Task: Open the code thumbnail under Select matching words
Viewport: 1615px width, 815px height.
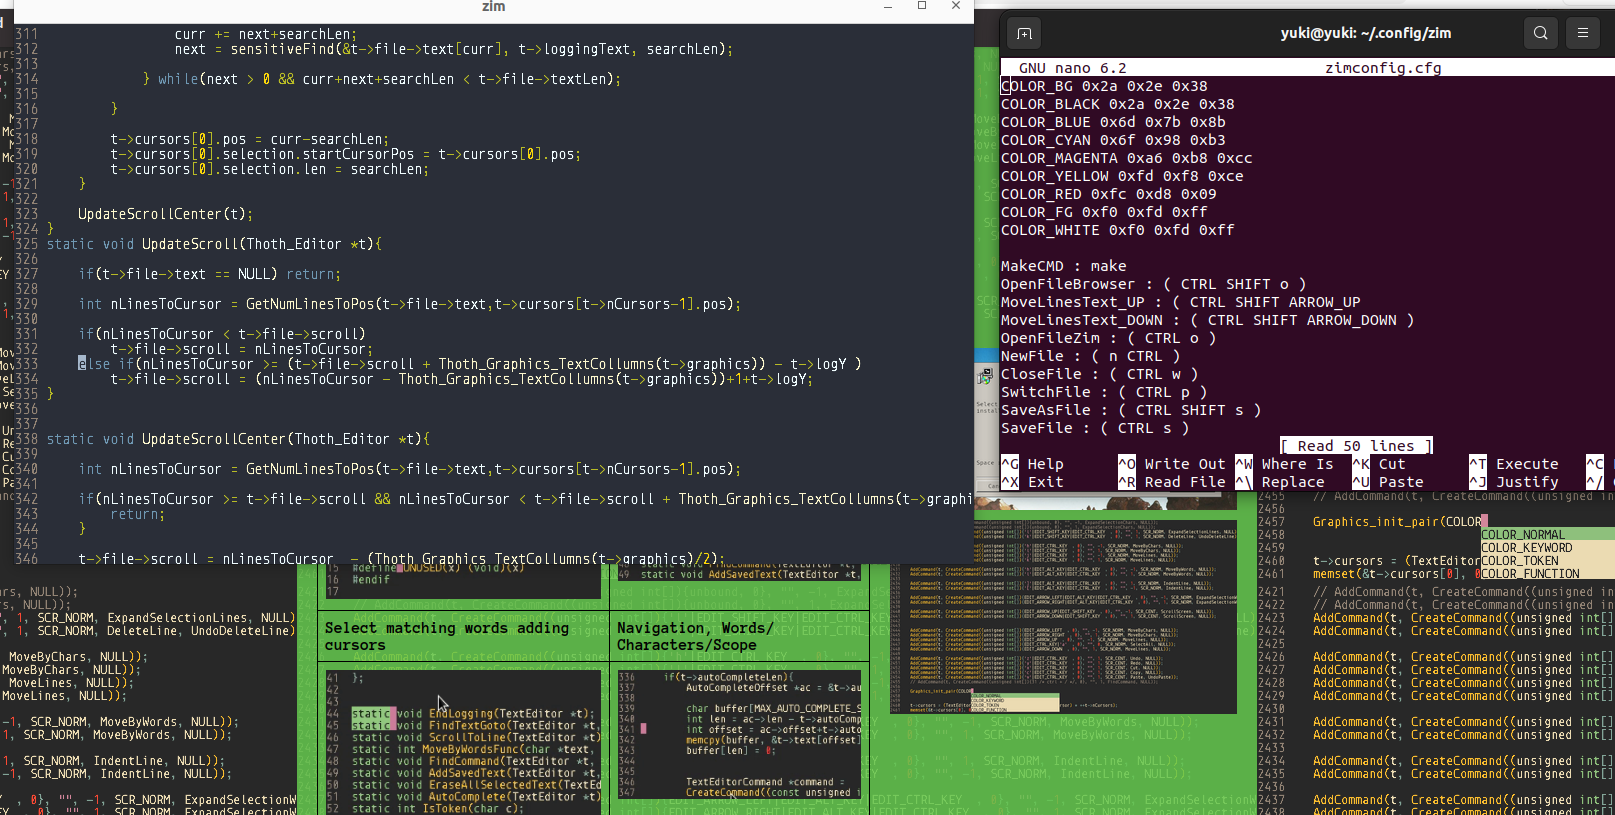Action: (463, 740)
